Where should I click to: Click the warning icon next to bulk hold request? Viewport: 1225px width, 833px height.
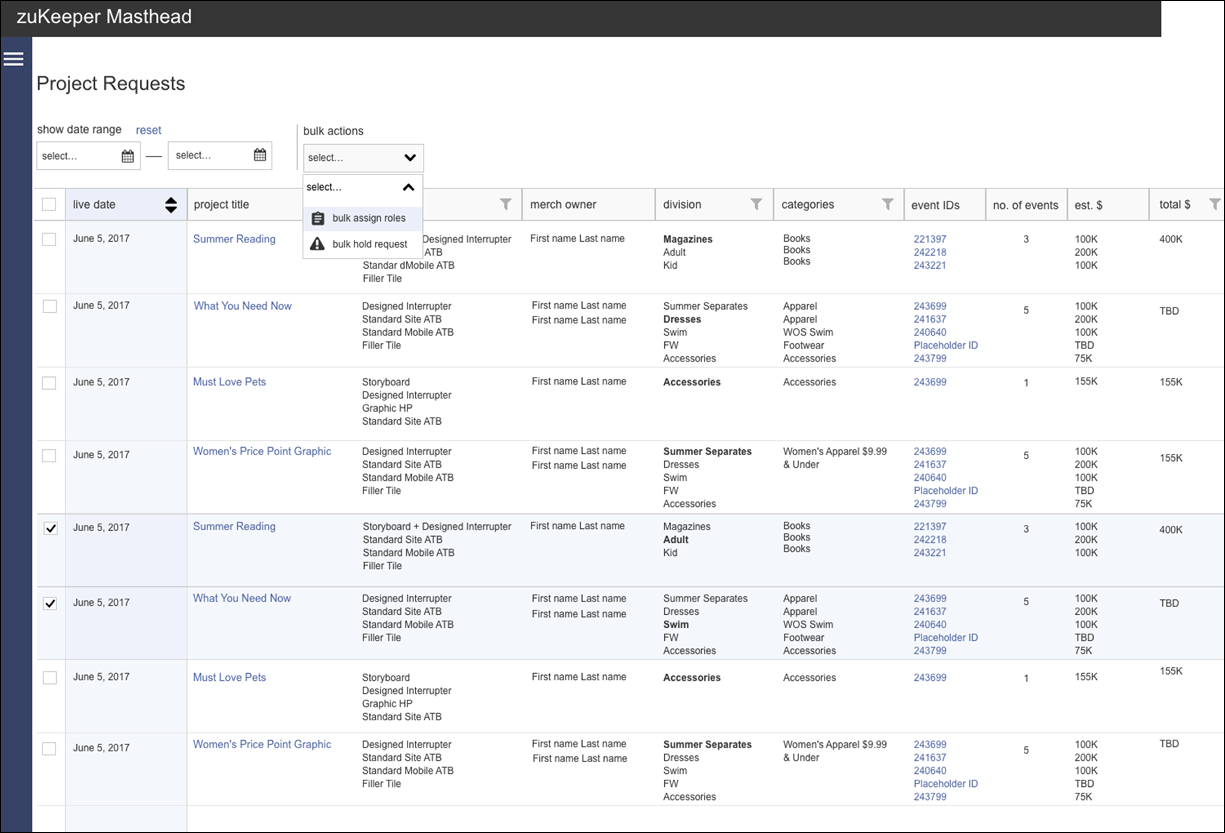pos(316,243)
